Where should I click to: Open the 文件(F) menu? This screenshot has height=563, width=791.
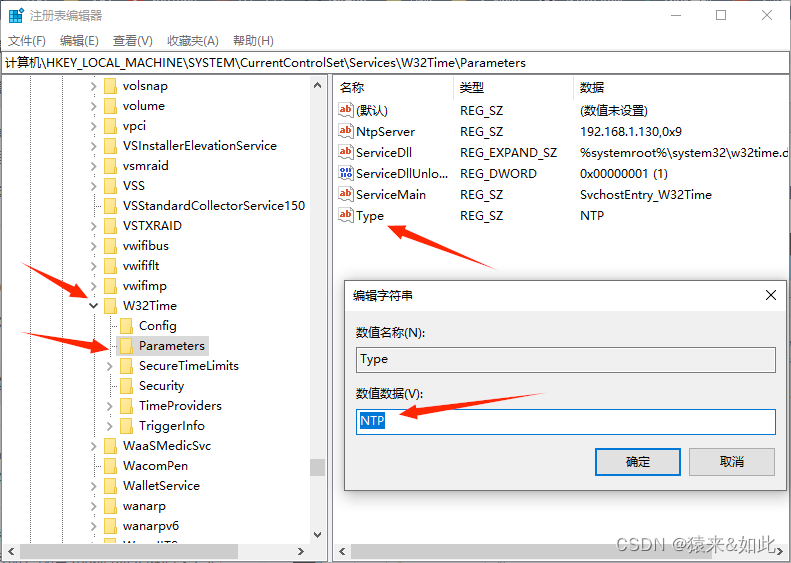pyautogui.click(x=27, y=41)
